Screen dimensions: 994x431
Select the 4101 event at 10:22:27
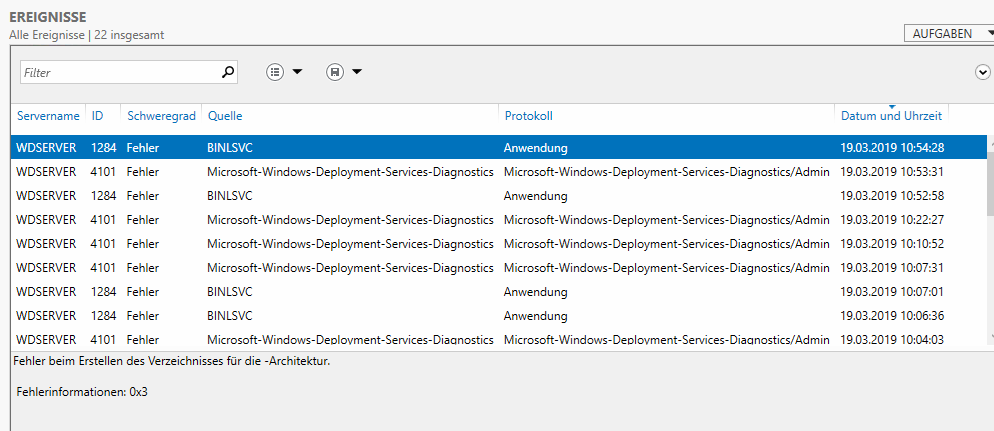coord(498,219)
